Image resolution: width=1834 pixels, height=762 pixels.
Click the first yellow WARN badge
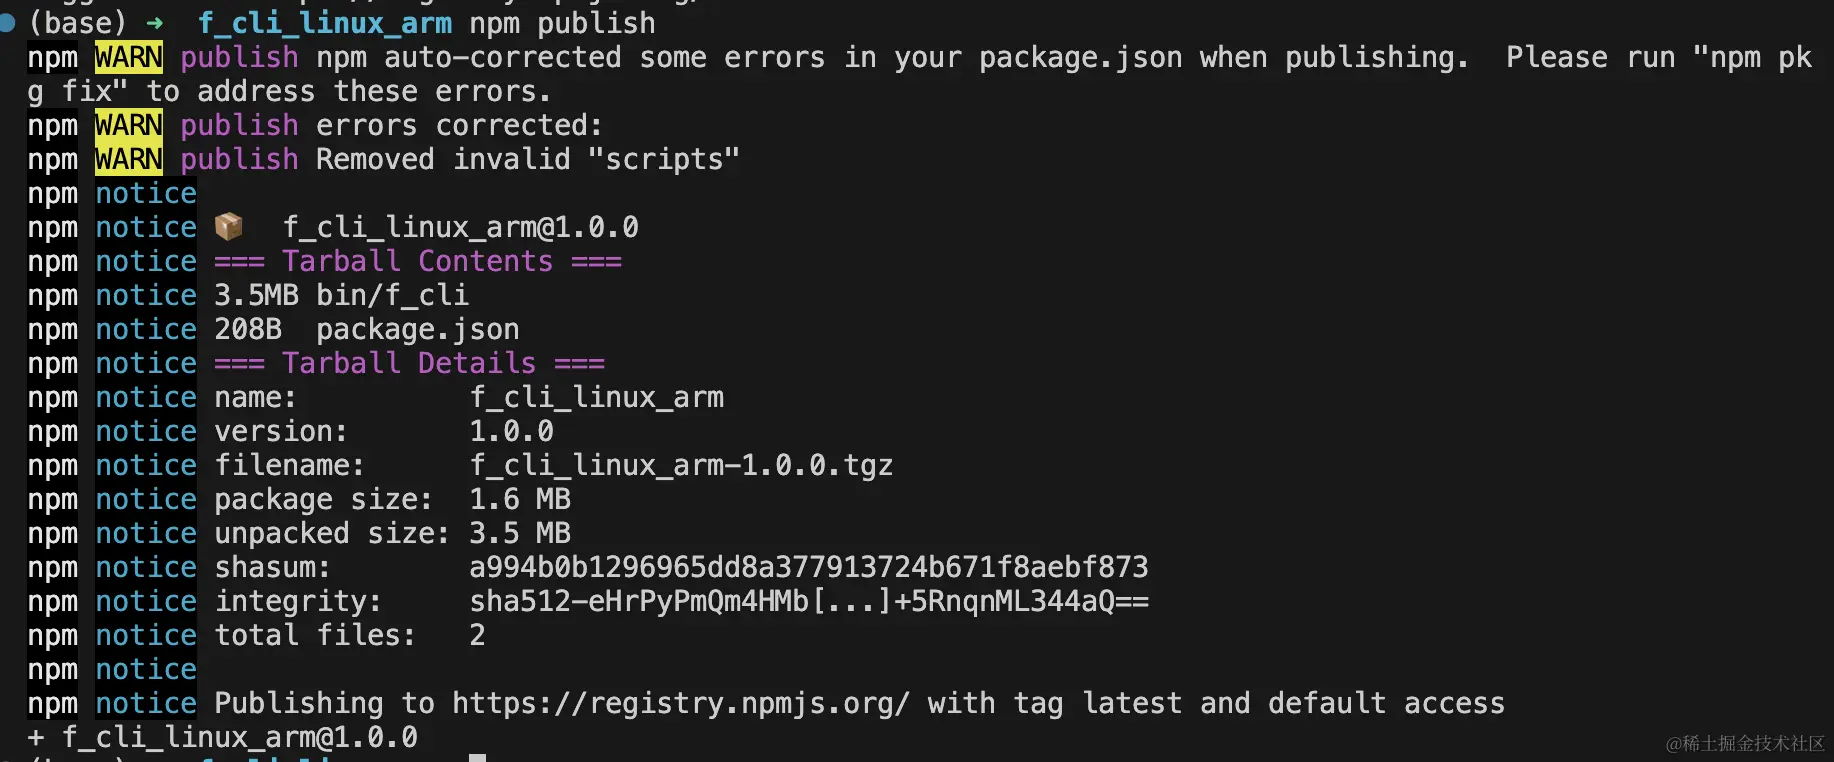pyautogui.click(x=129, y=57)
